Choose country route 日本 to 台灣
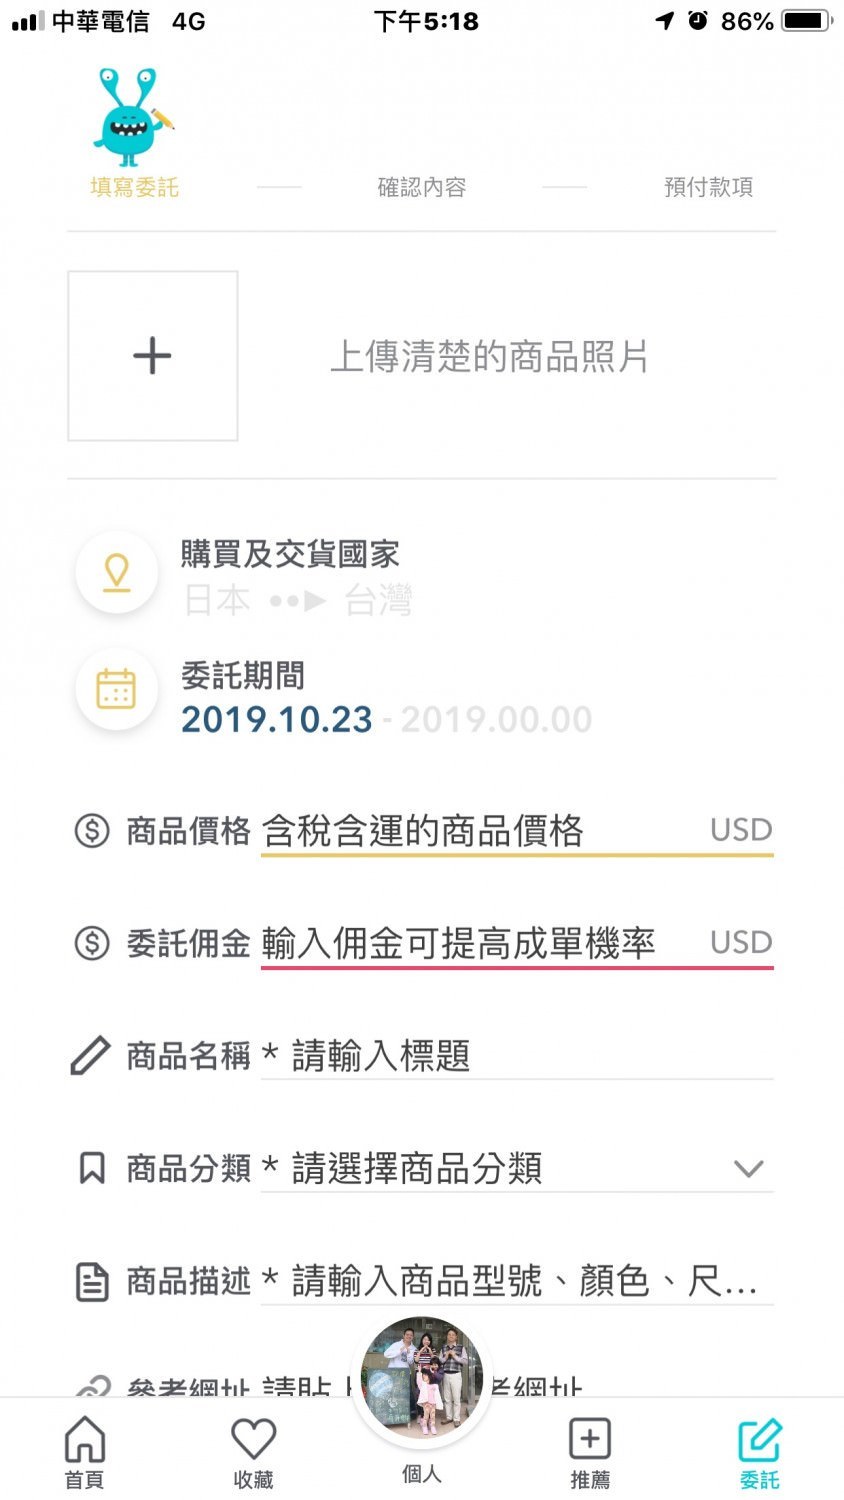This screenshot has height=1500, width=844. click(298, 601)
